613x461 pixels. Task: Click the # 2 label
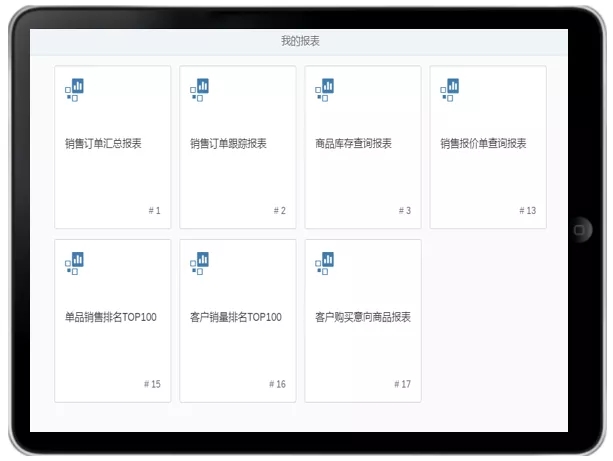280,211
